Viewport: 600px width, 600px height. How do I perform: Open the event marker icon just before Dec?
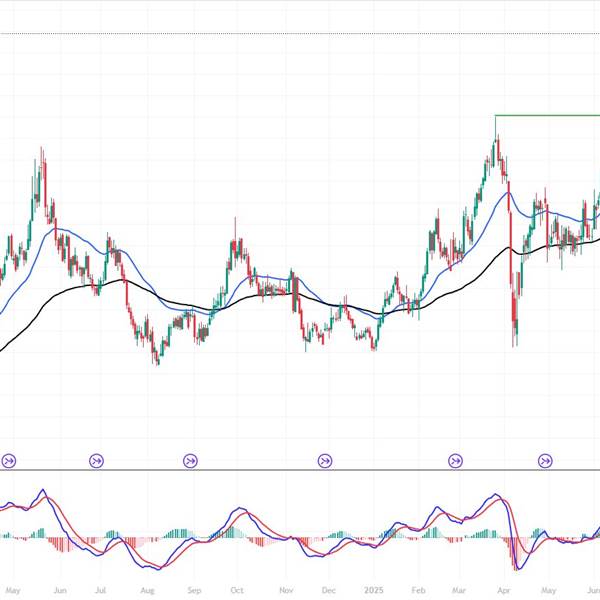pos(325,461)
